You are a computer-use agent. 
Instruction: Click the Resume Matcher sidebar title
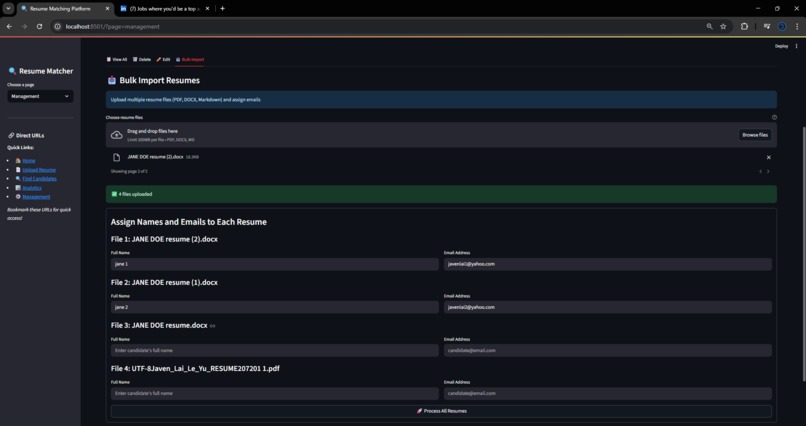(x=46, y=71)
